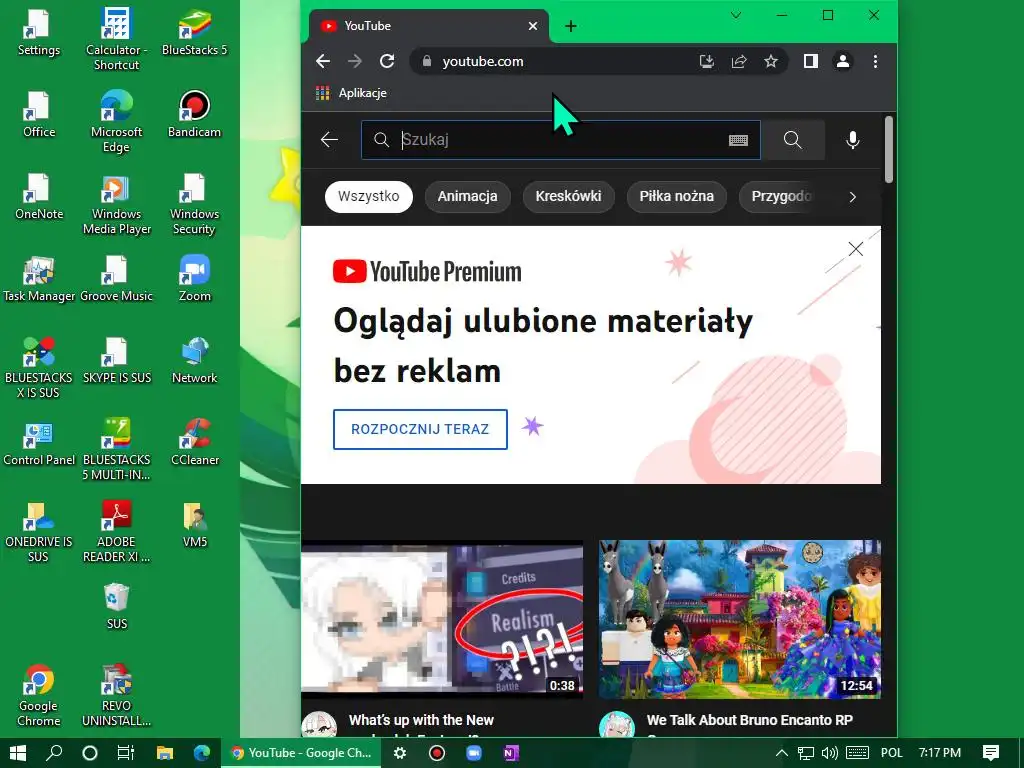
Task: Select the REVO UNINSTALL desktop icon
Action: (x=116, y=696)
